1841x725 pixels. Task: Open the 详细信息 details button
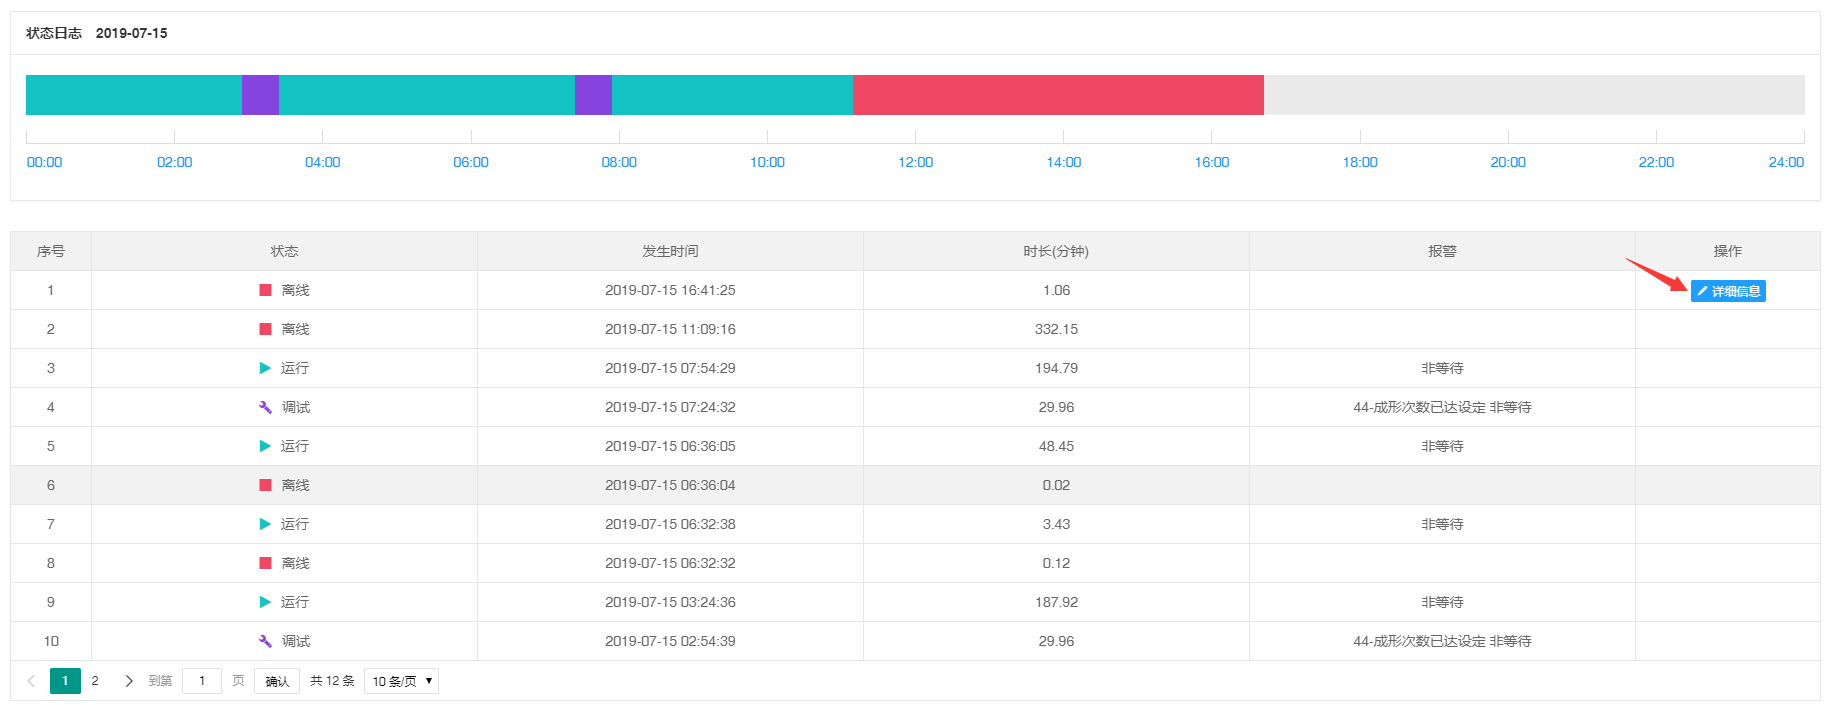pos(1727,291)
